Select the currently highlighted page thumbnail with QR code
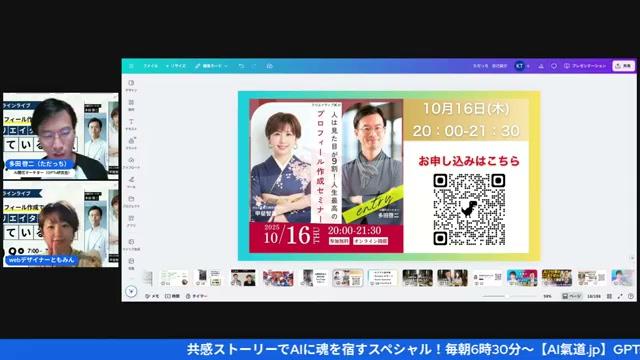640x360 pixels. (x=348, y=278)
